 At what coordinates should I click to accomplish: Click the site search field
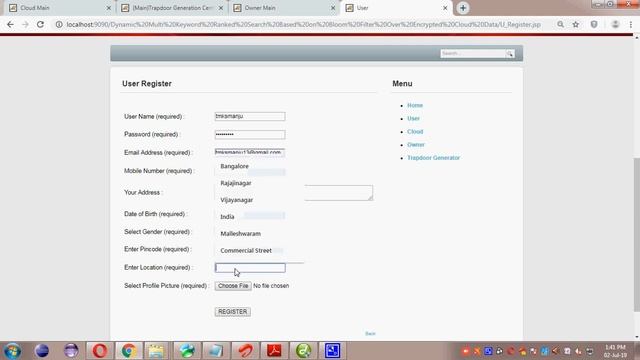pos(473,53)
